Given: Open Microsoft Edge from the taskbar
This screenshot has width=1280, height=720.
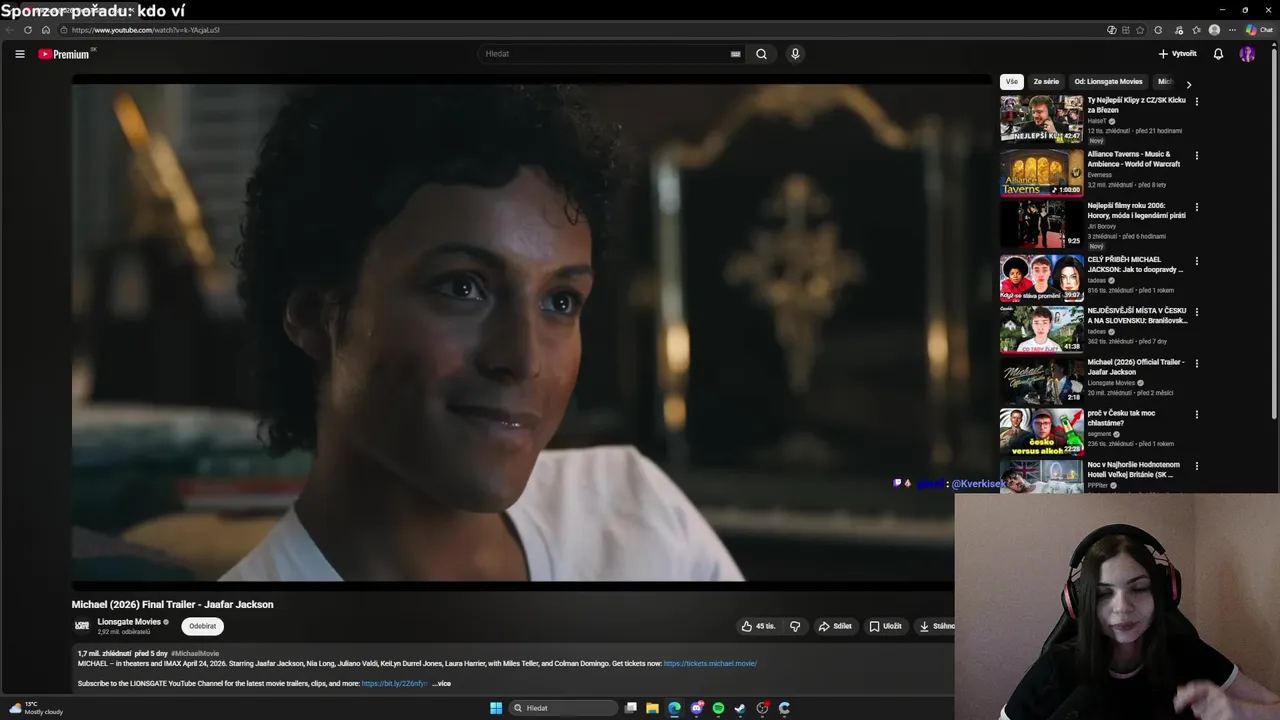Looking at the screenshot, I should pos(674,708).
